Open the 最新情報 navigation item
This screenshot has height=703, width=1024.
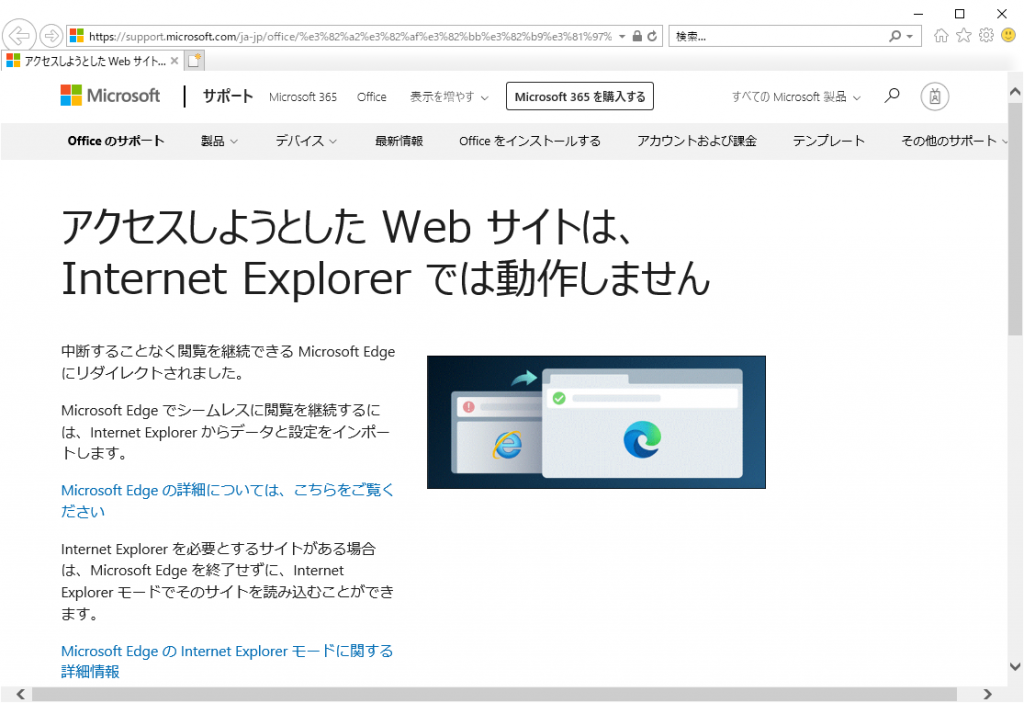(x=398, y=140)
